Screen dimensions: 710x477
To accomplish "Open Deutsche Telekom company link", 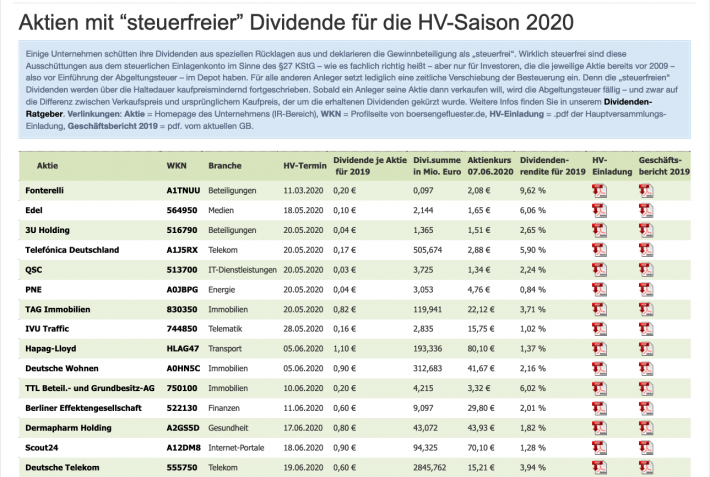I will coord(62,467).
